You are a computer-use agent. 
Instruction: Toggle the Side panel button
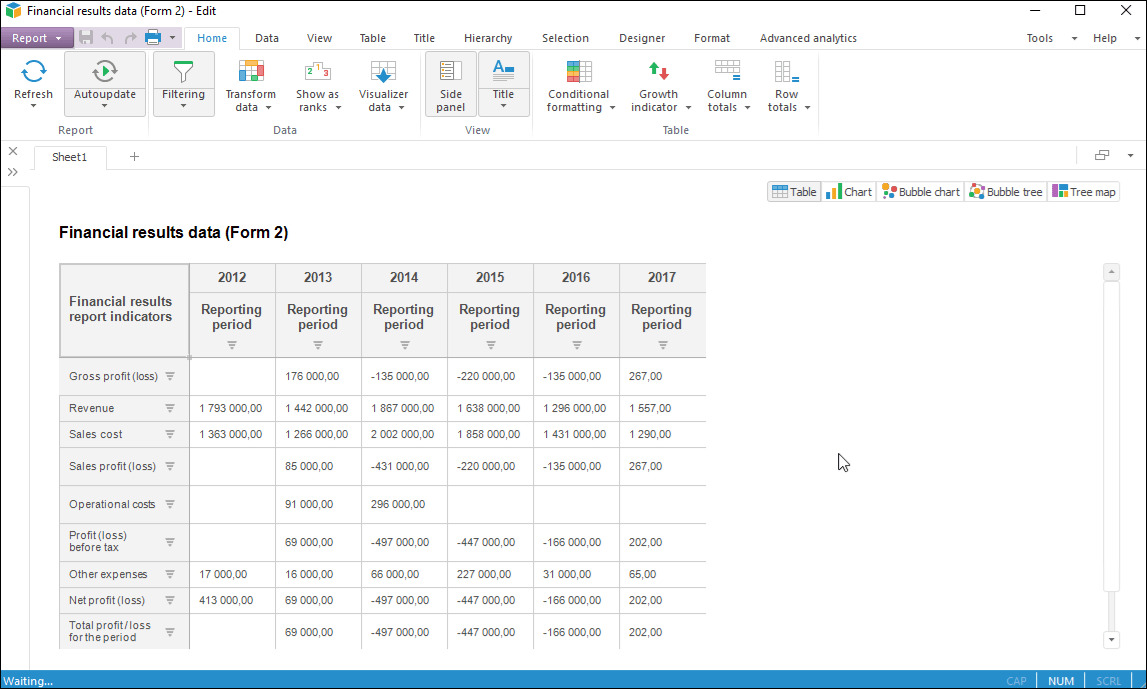(x=450, y=84)
